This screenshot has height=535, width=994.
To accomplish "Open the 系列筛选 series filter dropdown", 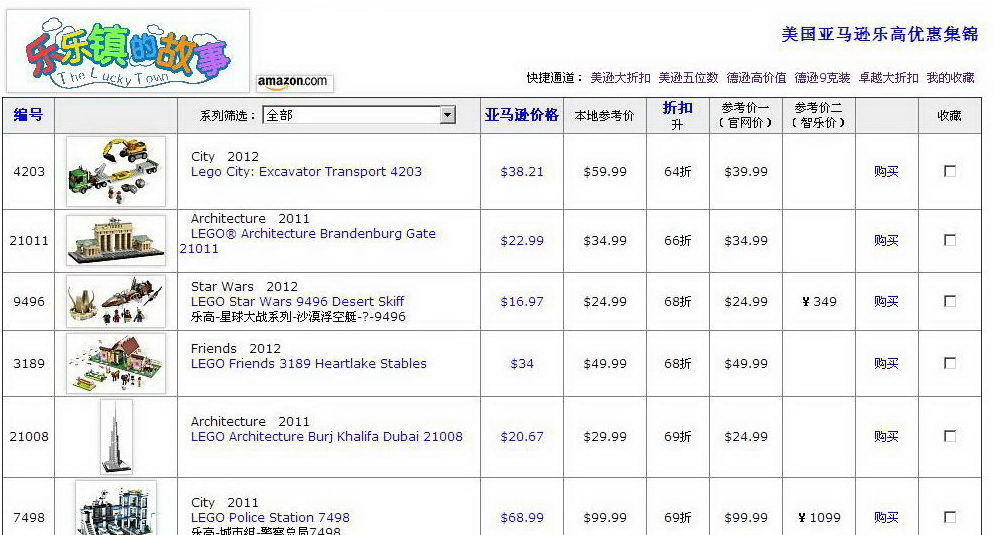I will click(x=359, y=115).
